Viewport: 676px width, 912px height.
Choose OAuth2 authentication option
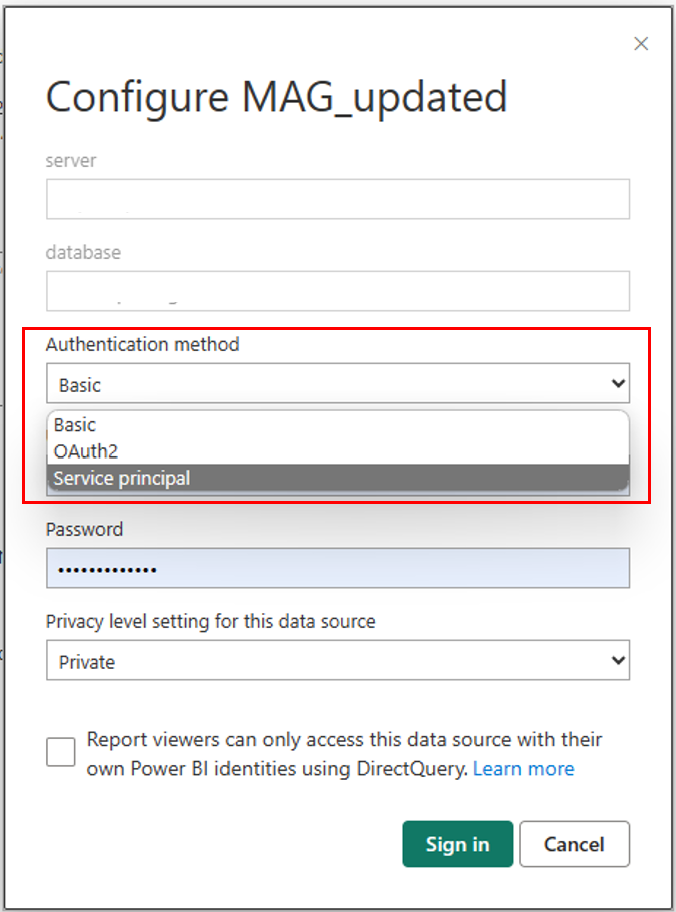338,451
